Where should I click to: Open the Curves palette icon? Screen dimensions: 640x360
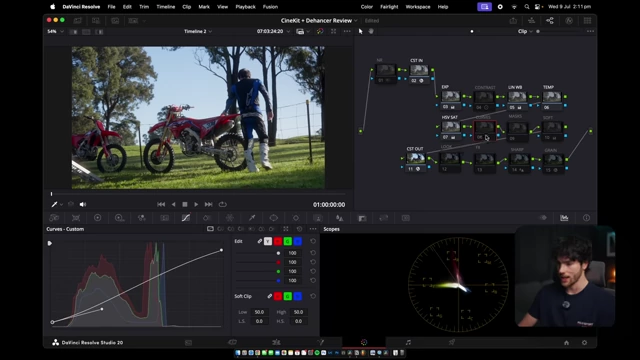pyautogui.click(x=186, y=218)
